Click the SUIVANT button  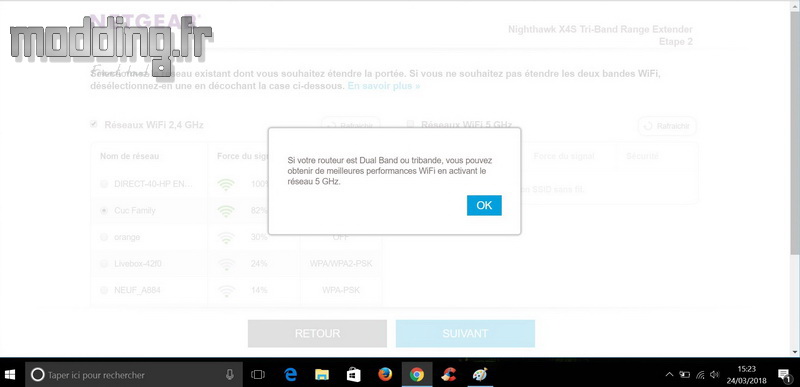(x=465, y=333)
